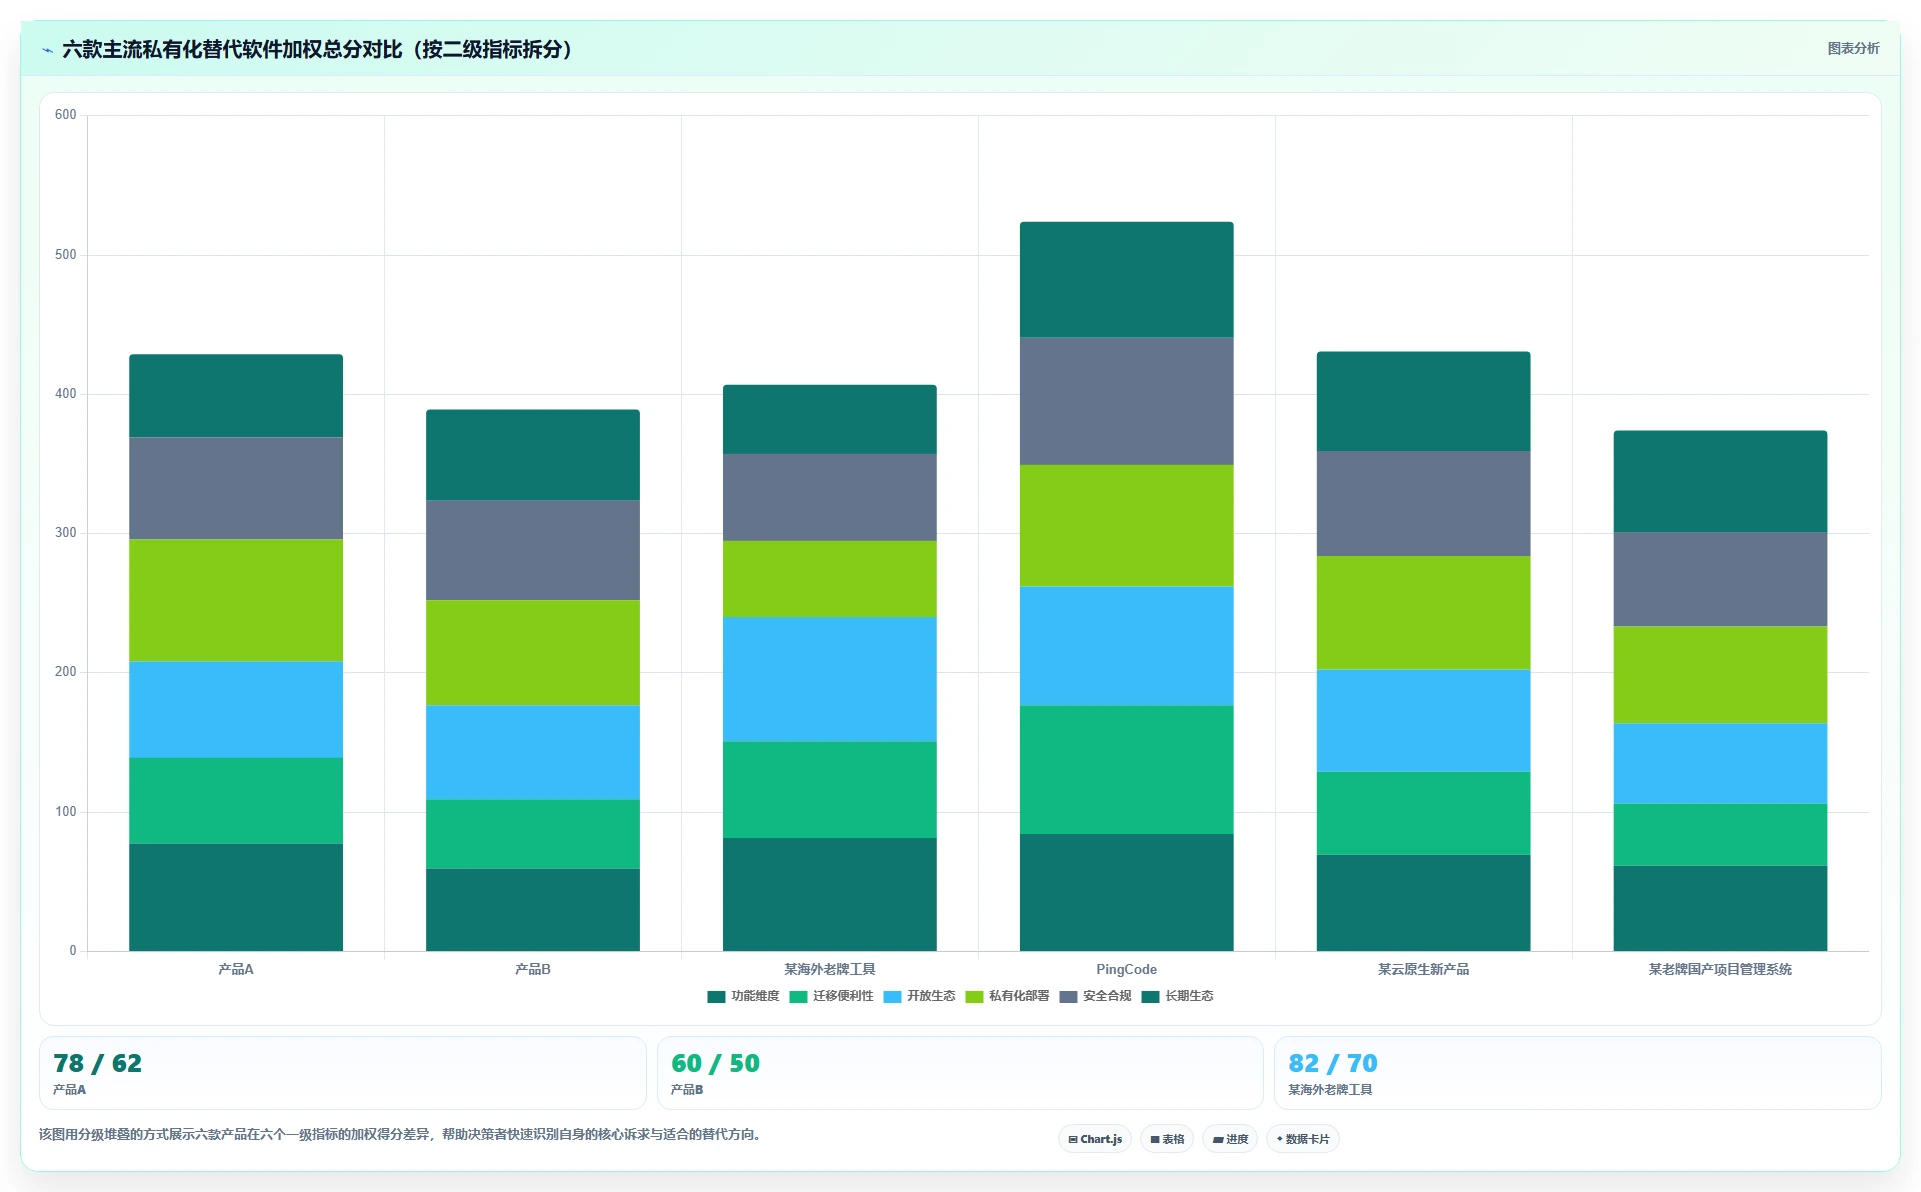The image size is (1921, 1192).
Task: Hide the 开放生态 series via the legend
Action: click(919, 996)
